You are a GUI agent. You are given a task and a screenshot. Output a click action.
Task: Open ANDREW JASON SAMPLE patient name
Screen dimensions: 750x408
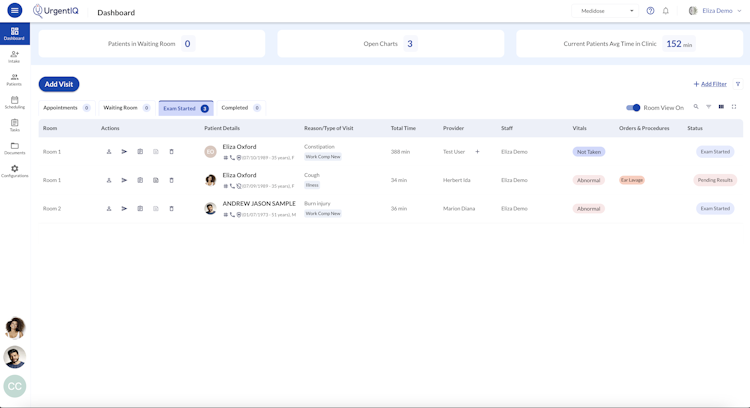(259, 203)
